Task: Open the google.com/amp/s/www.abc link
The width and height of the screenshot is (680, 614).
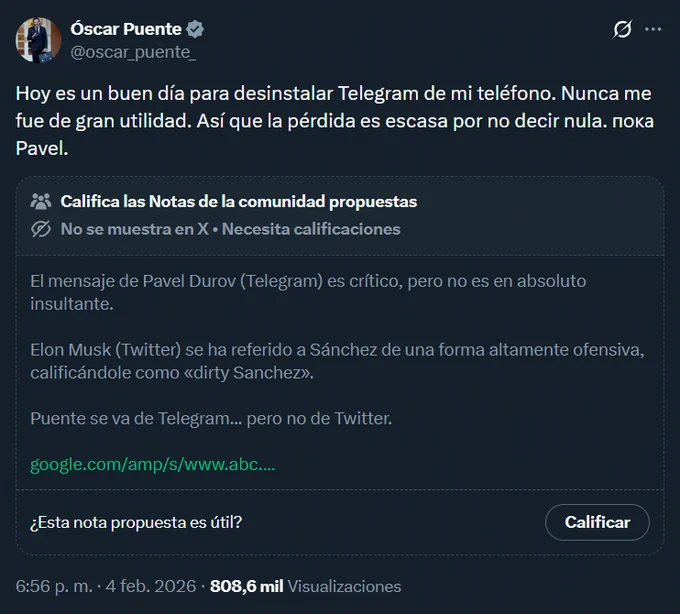Action: (x=153, y=464)
